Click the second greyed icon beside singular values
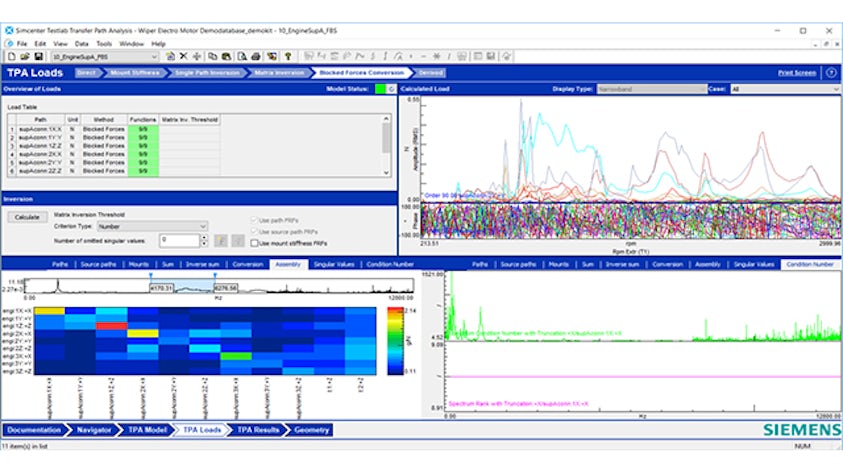This screenshot has height=474, width=843. point(238,241)
